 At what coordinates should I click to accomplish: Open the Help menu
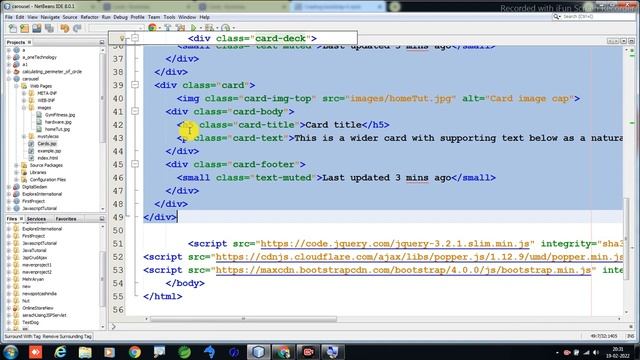204,17
